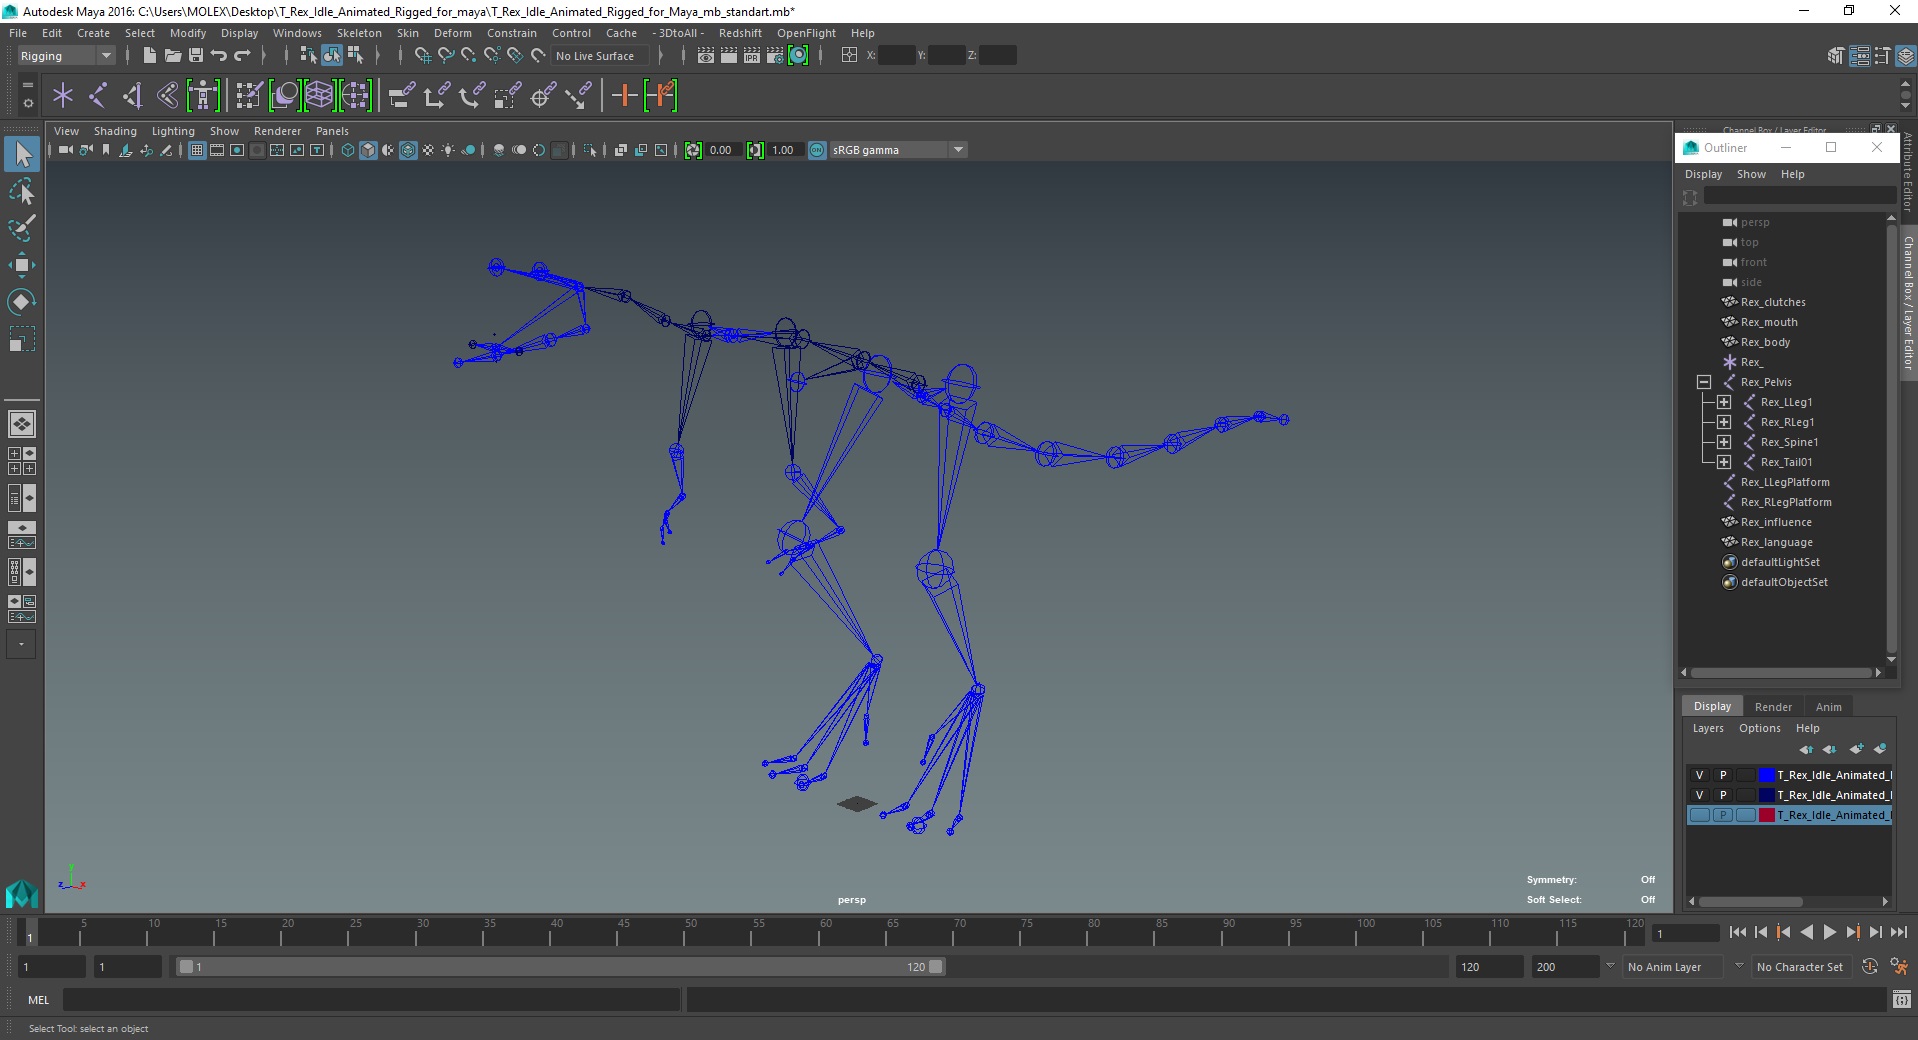1918x1040 pixels.
Task: Toggle color management ON button
Action: (817, 150)
